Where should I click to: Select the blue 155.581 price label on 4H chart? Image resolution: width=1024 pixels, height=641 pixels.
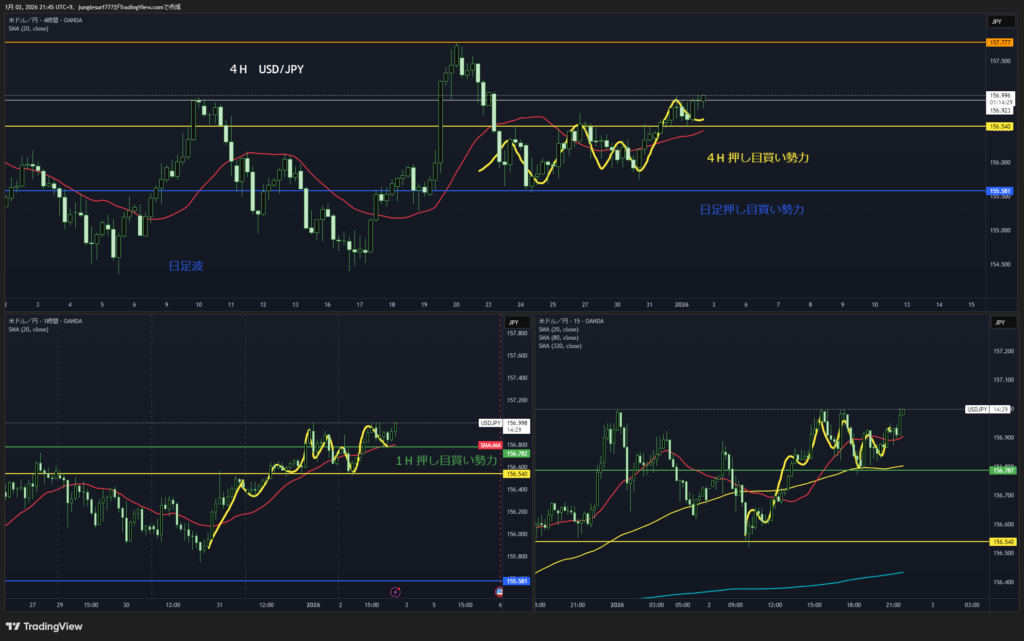coord(999,190)
